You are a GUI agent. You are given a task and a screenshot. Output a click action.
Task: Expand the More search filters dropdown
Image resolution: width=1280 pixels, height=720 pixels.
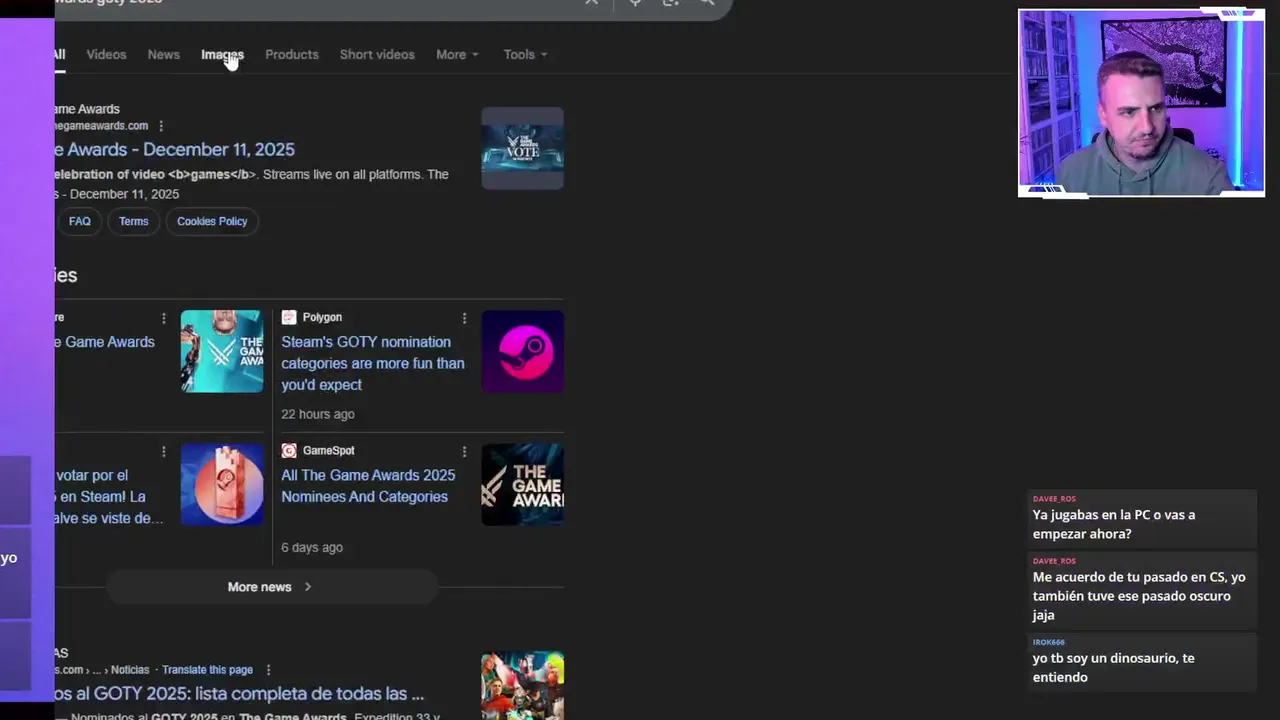[x=457, y=54]
